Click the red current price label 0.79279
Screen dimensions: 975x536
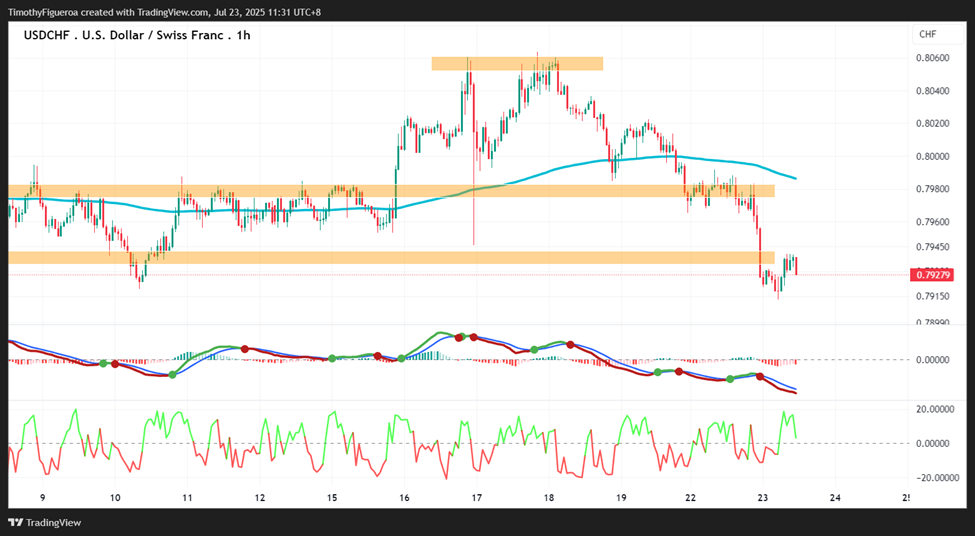click(931, 274)
